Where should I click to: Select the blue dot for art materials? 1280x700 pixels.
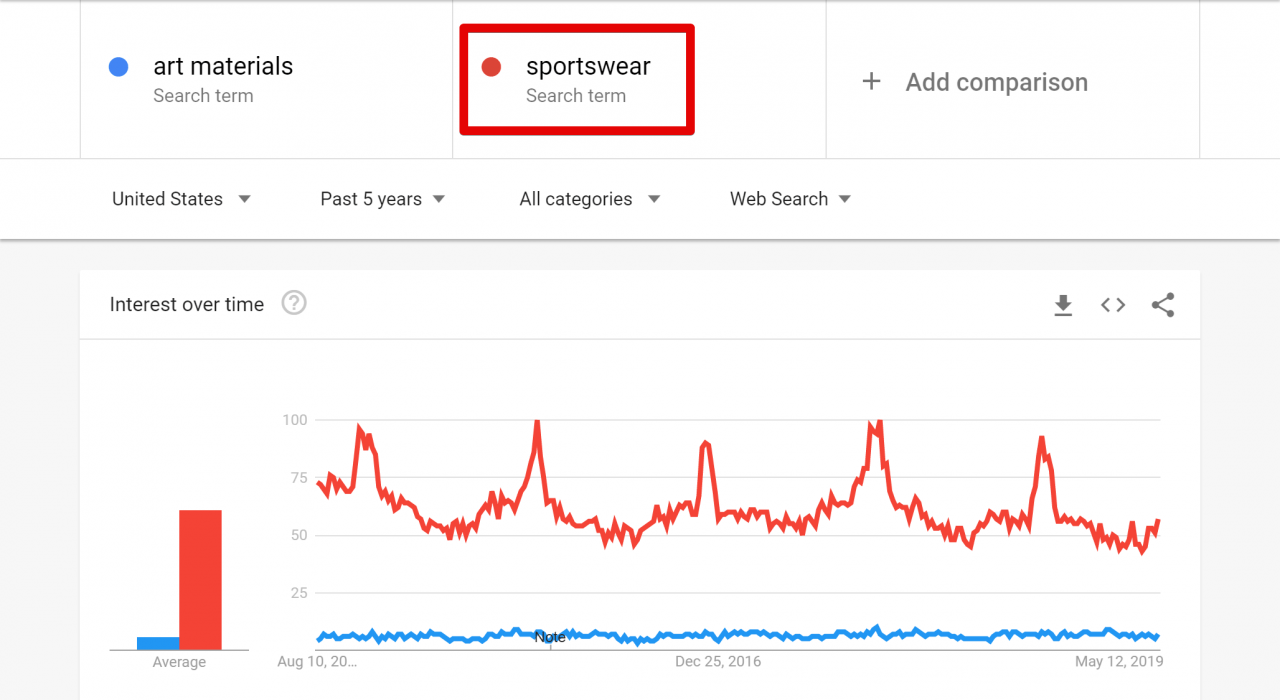[119, 67]
